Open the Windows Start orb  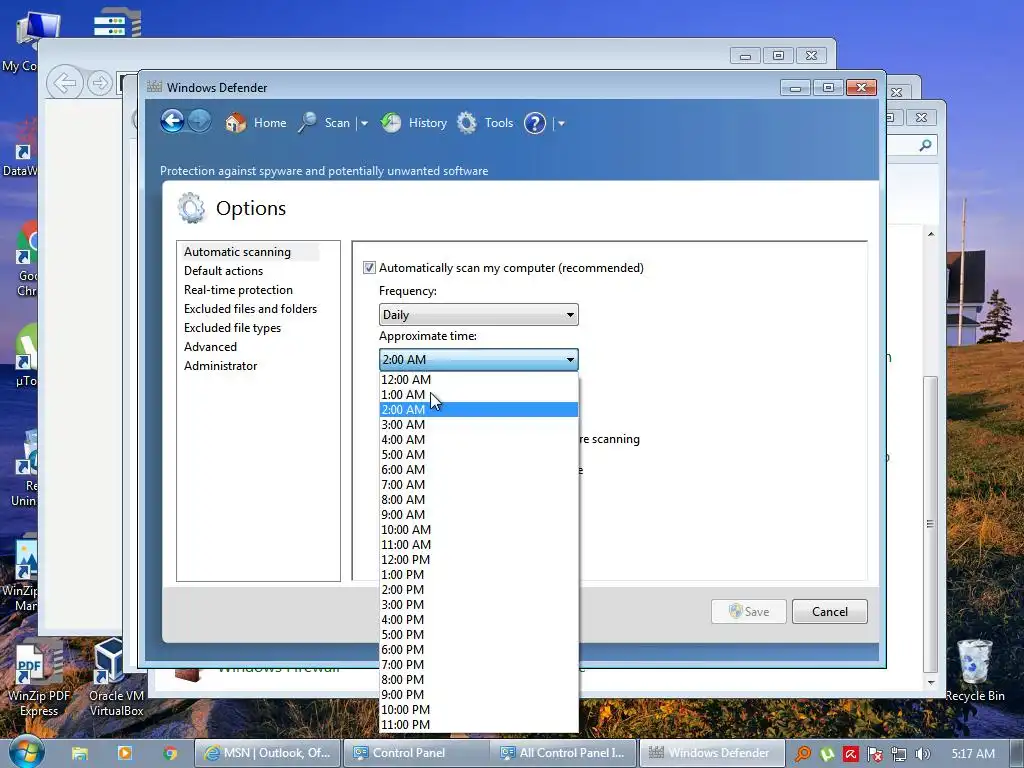[x=27, y=751]
